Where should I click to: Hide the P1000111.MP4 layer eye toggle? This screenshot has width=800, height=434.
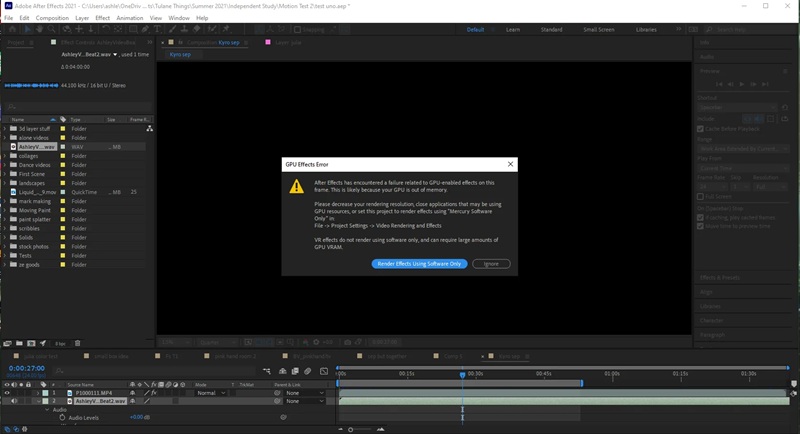point(7,393)
